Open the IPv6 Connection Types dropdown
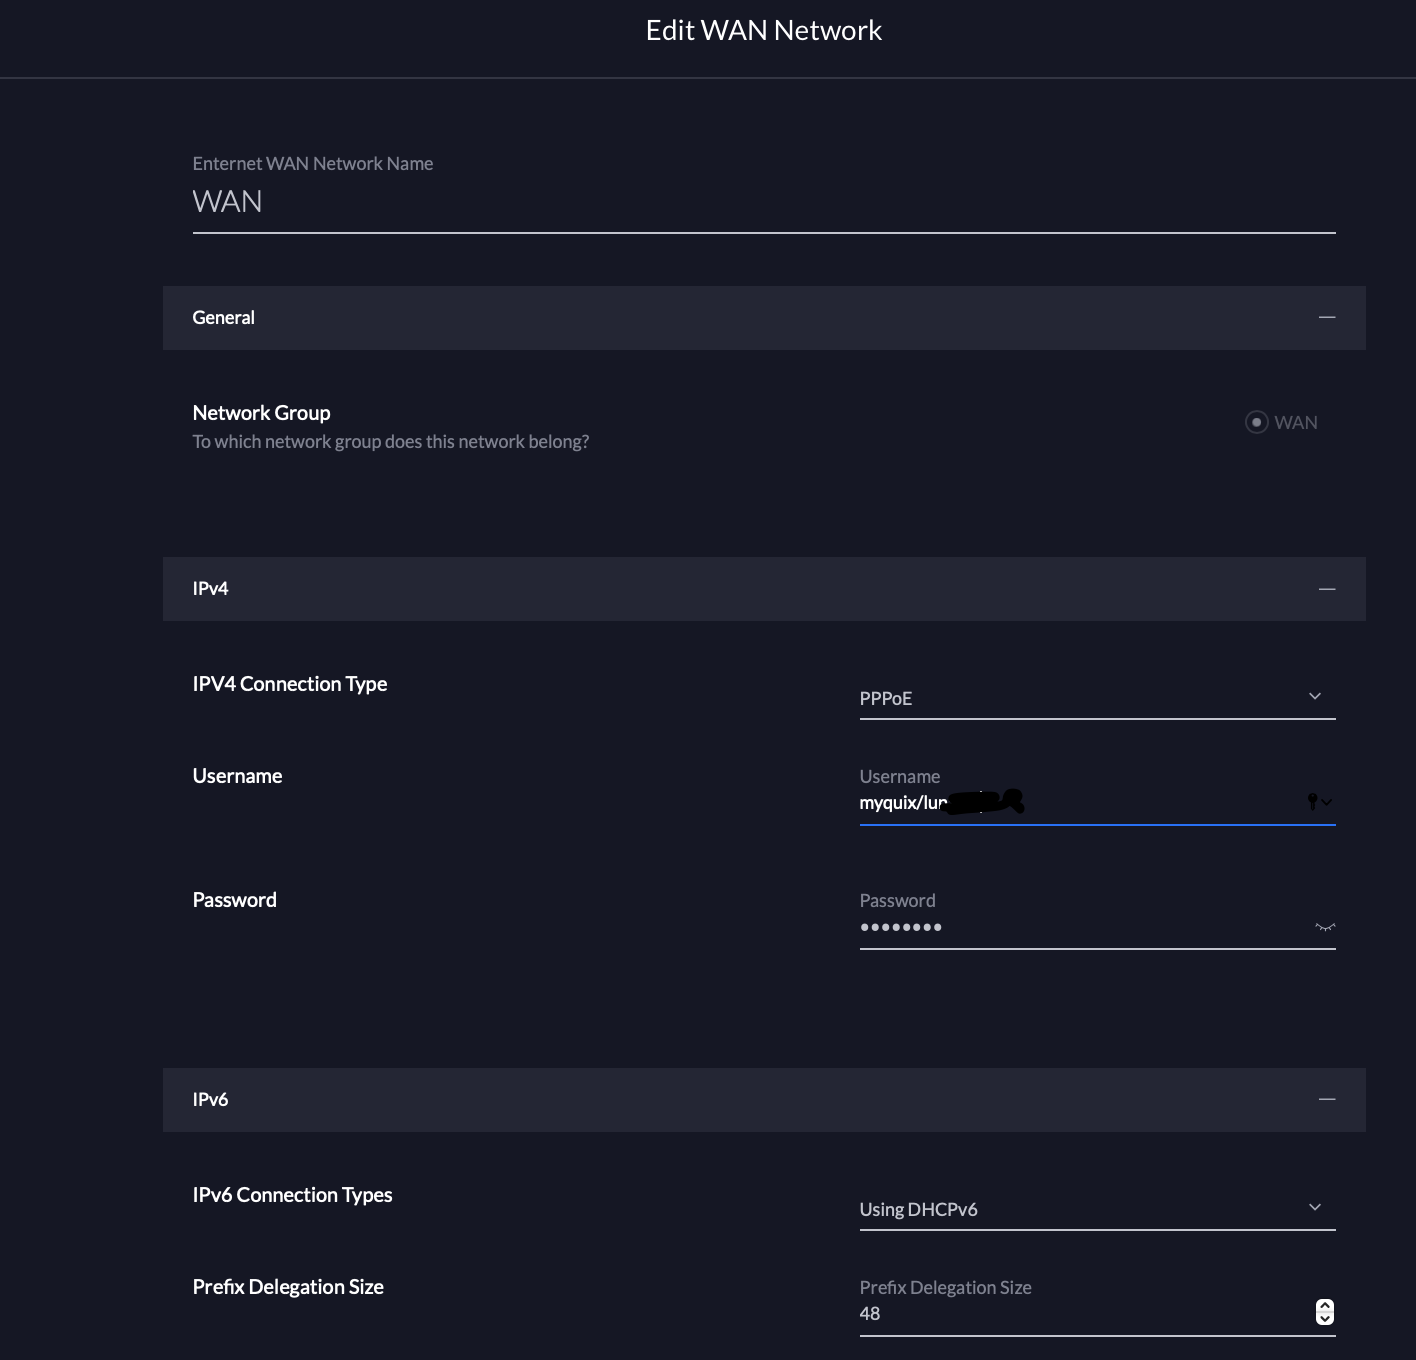The image size is (1416, 1360). point(1096,1209)
